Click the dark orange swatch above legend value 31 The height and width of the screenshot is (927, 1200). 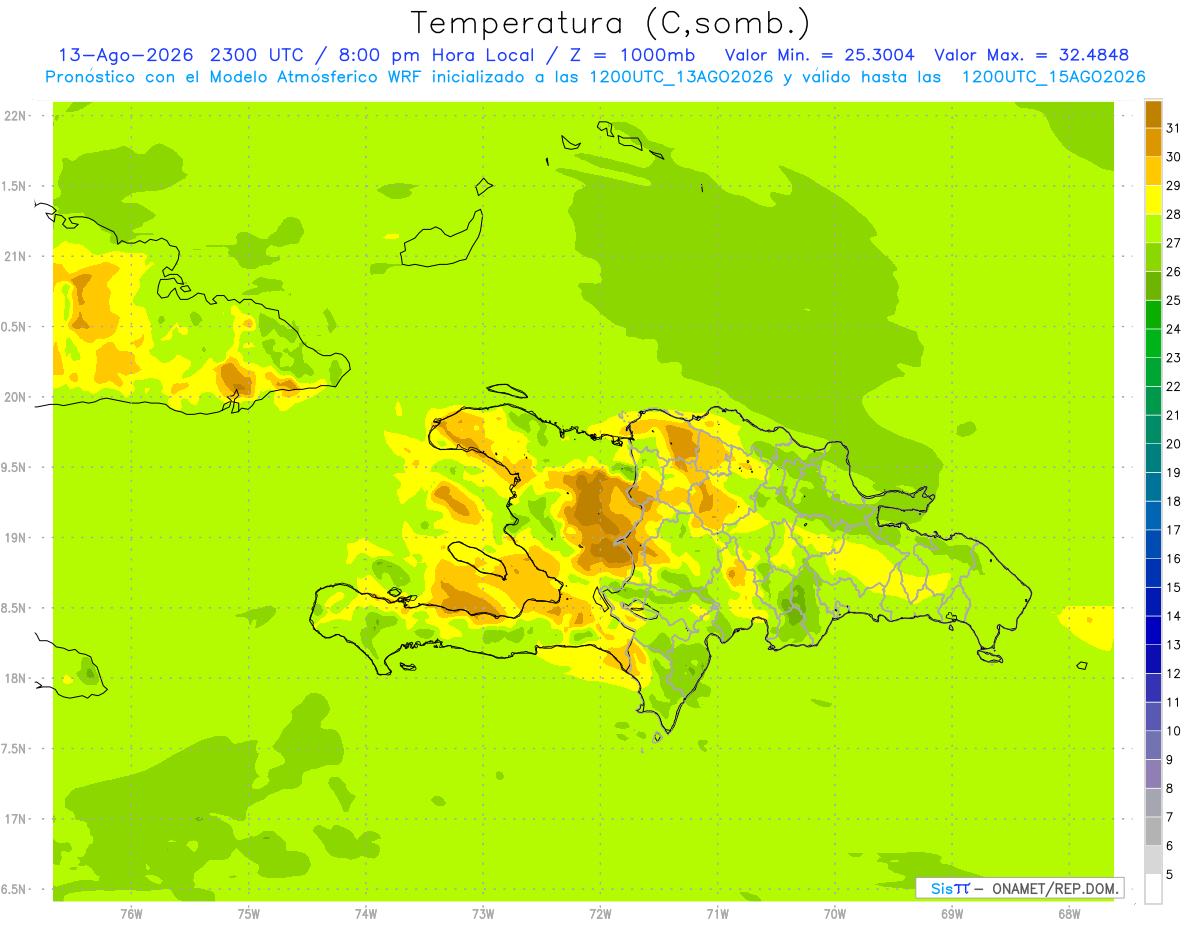(1153, 114)
